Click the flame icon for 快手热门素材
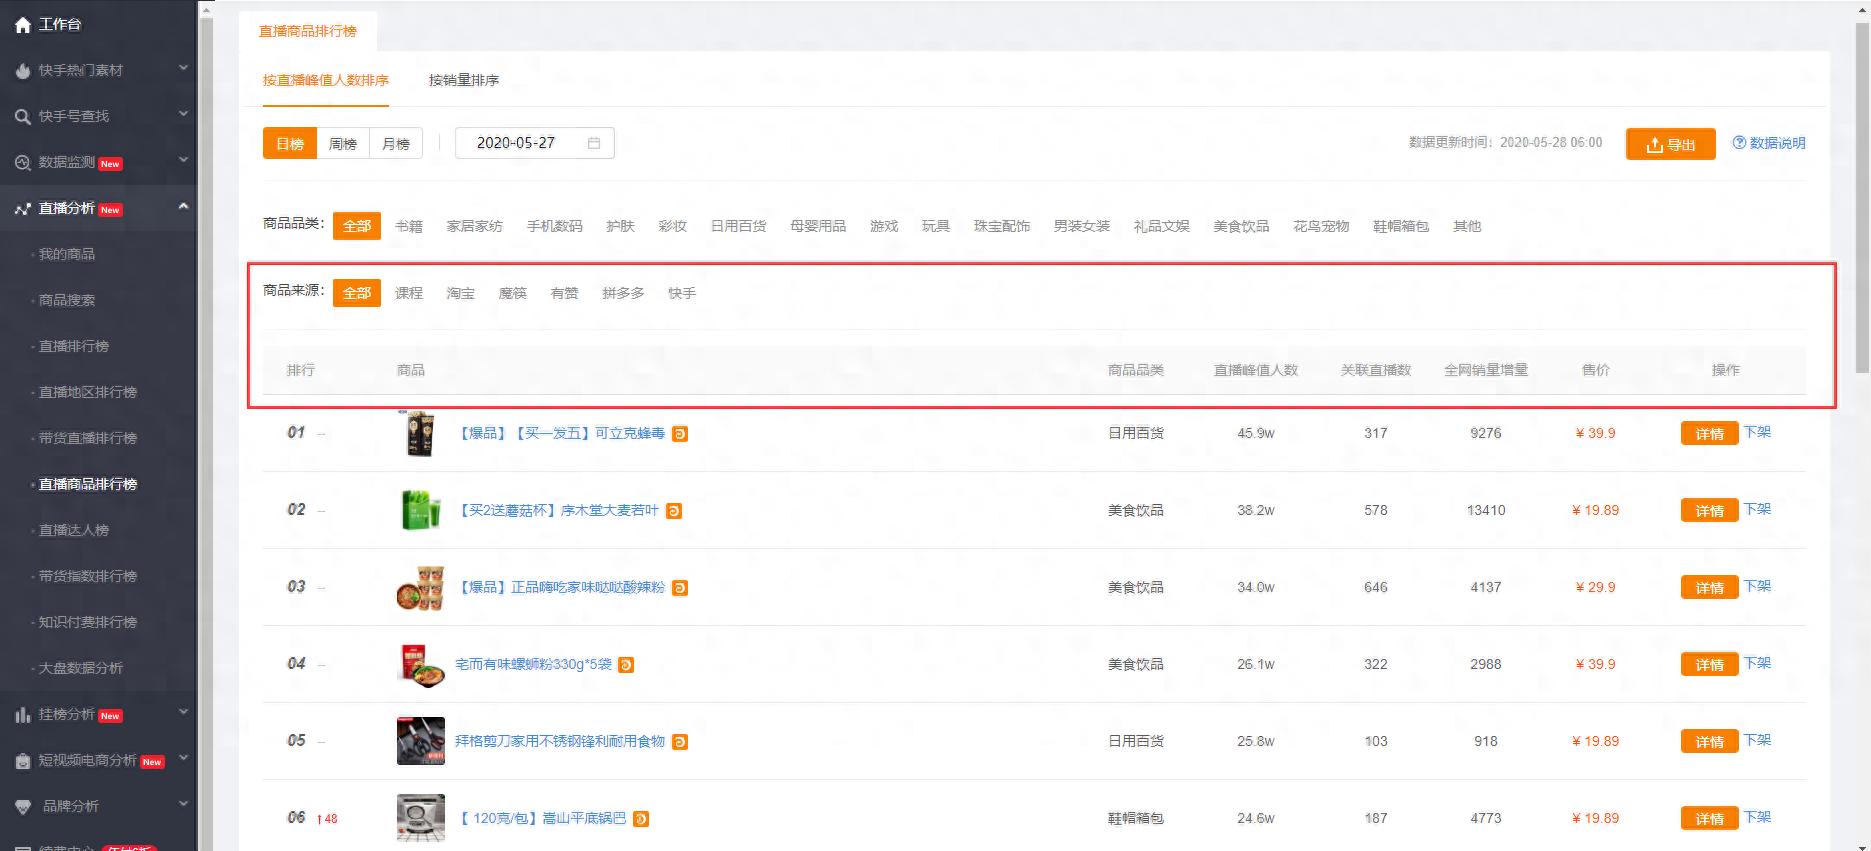 (x=22, y=71)
